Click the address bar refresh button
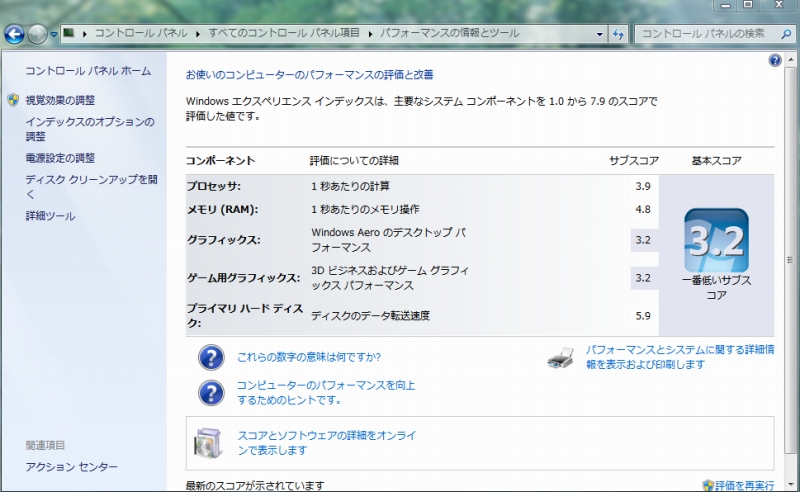The width and height of the screenshot is (800, 492). (x=618, y=34)
